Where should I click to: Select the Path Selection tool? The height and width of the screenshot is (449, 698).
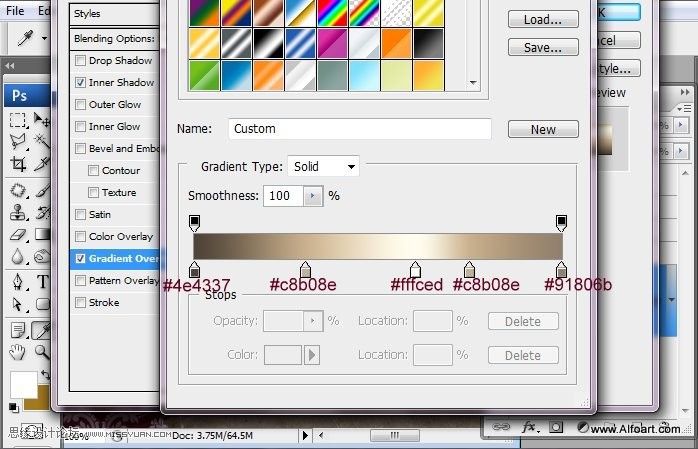18,304
